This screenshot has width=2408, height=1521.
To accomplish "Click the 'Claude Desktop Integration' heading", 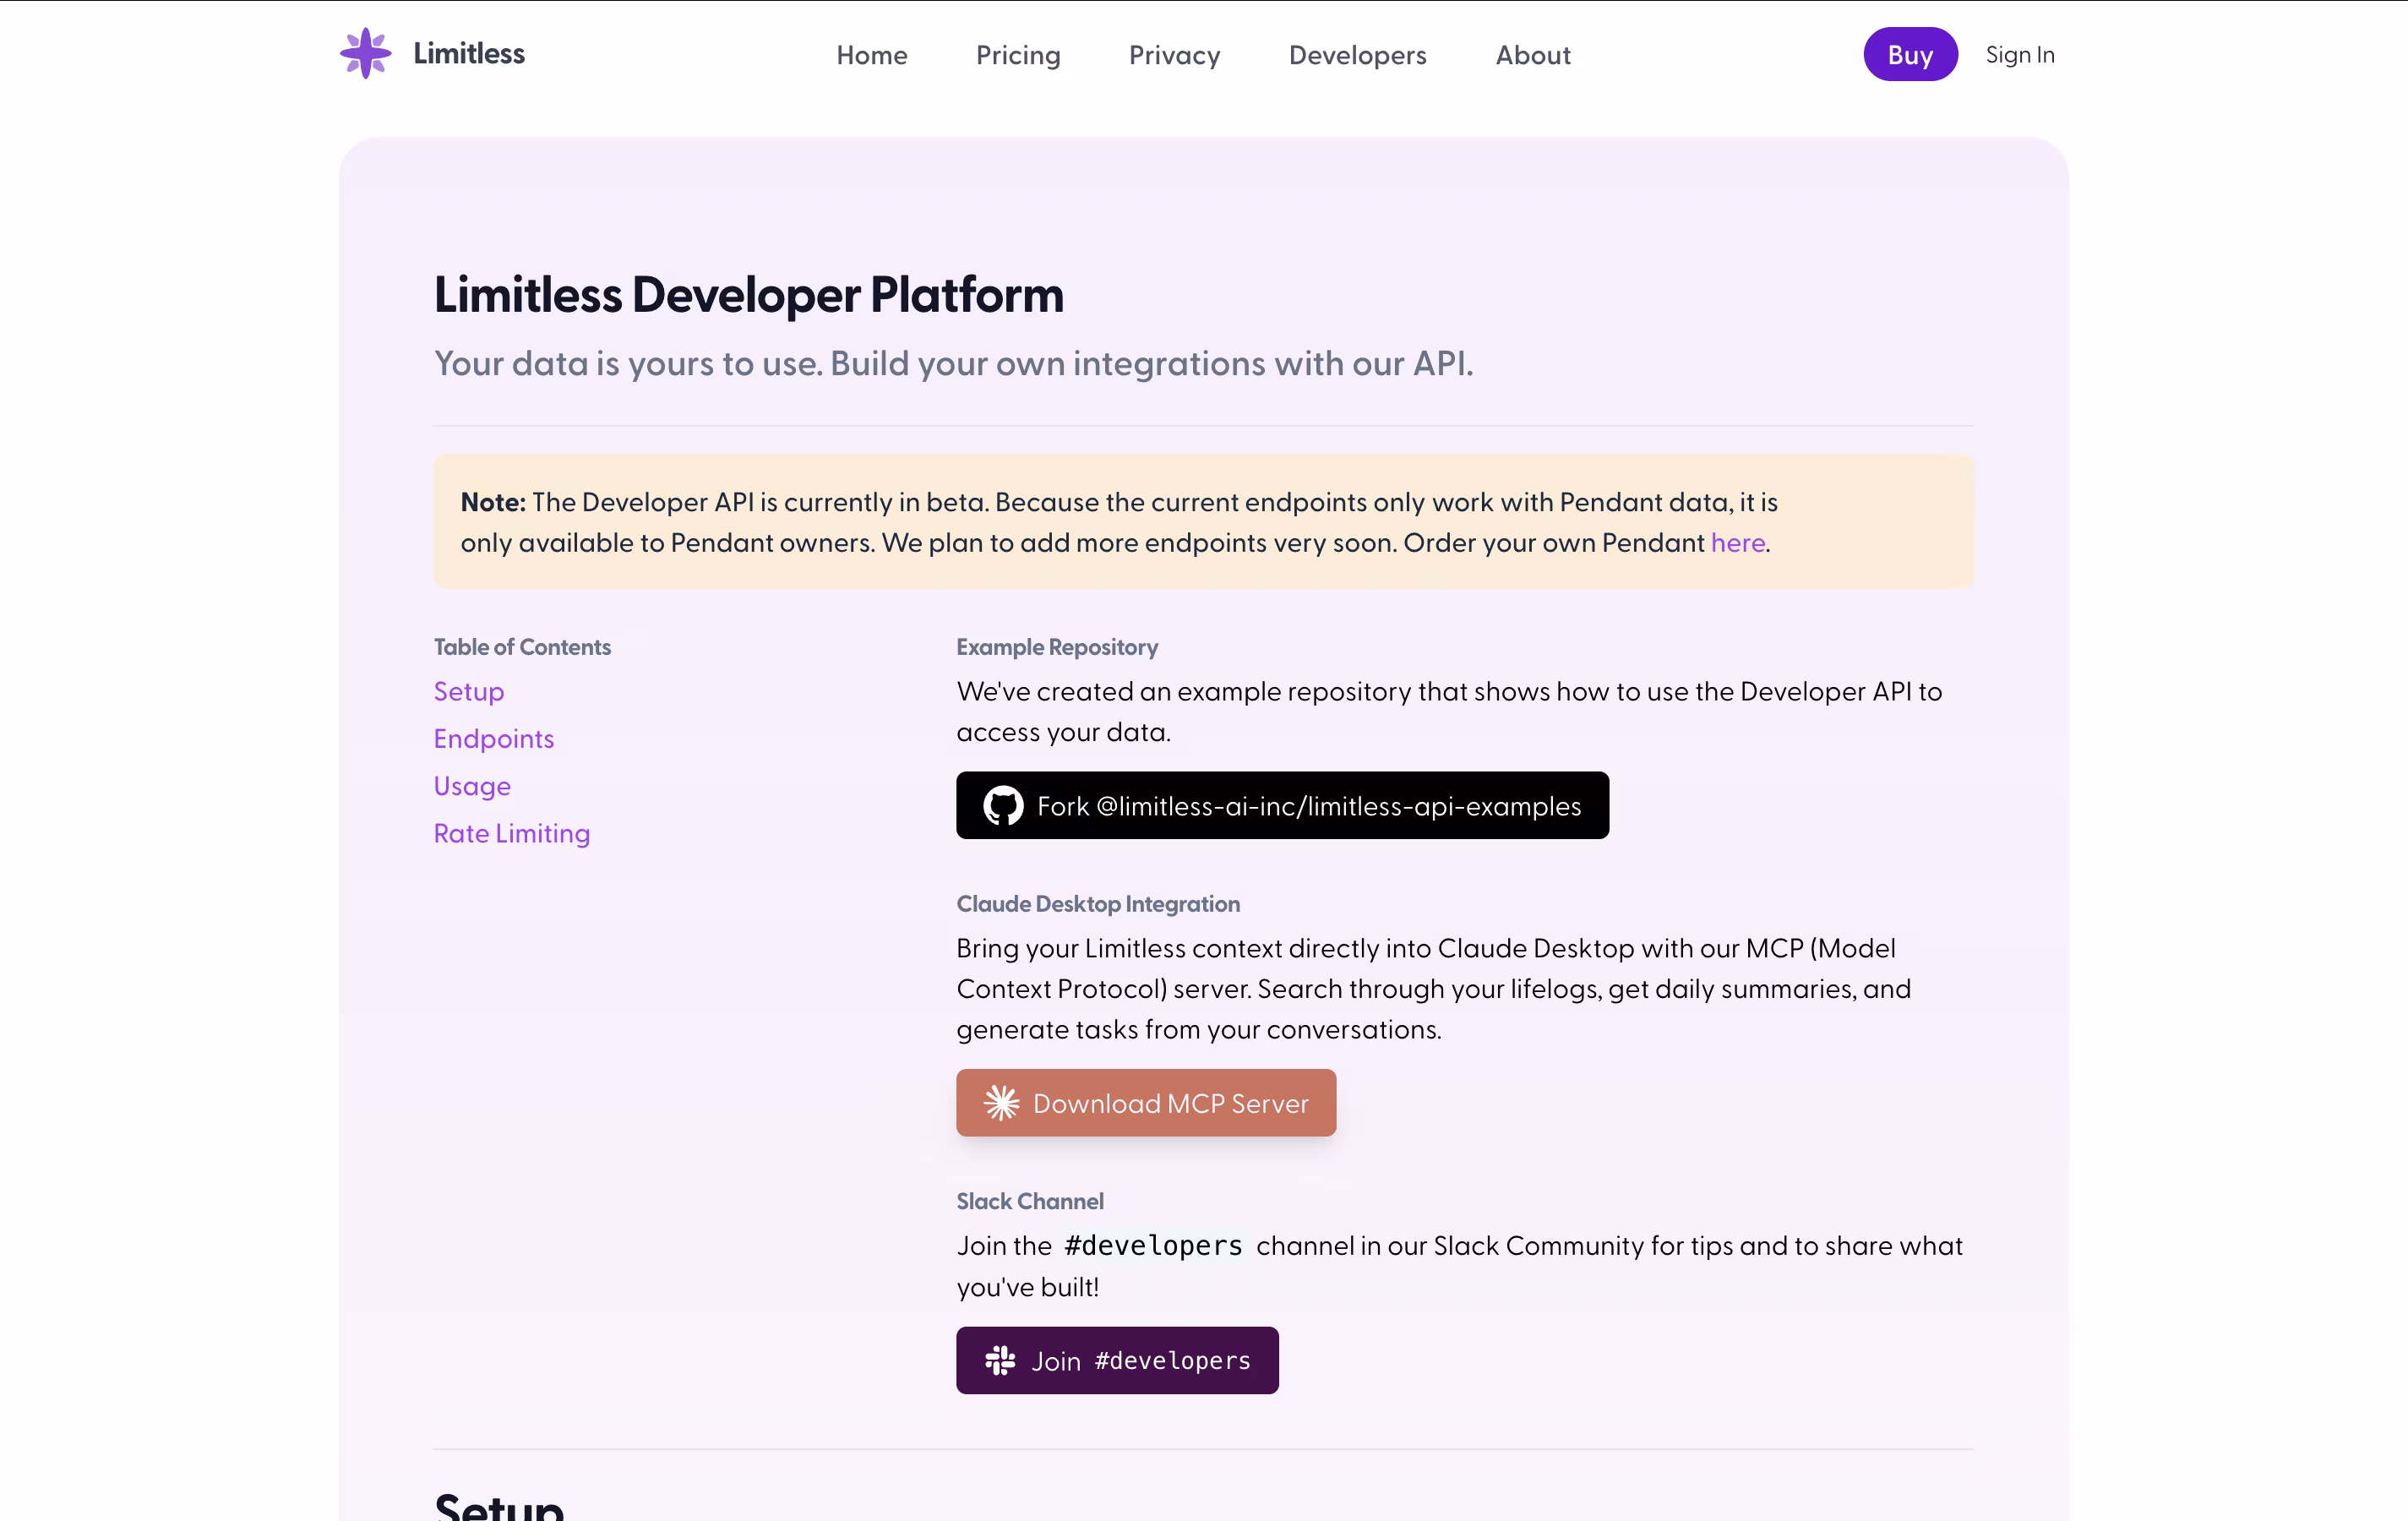I will tap(1098, 904).
